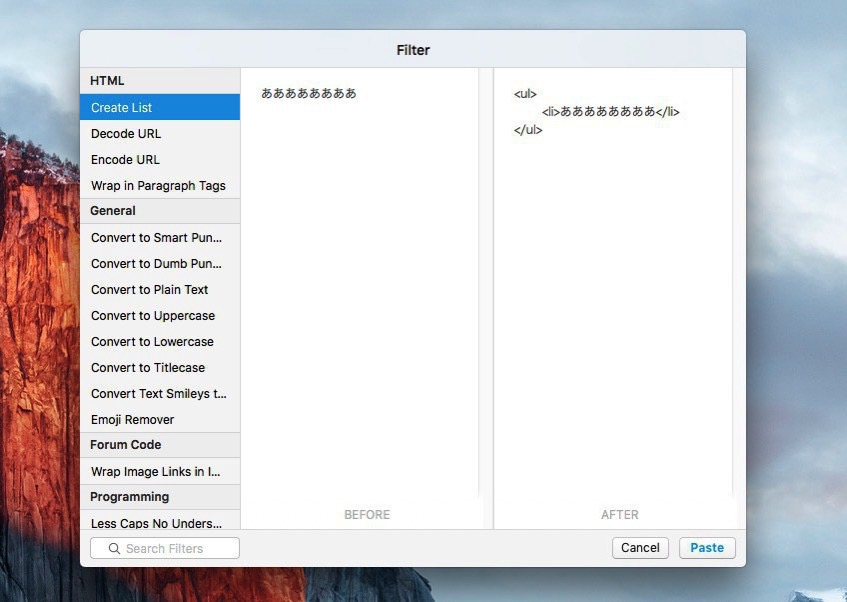Click the magnifying glass search icon

click(x=114, y=548)
